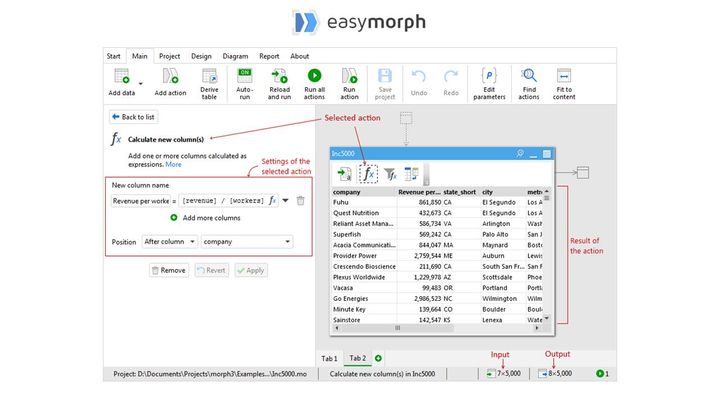Screen dimensions: 720x405
Task: Open the Project ribbon tab
Action: tap(169, 56)
